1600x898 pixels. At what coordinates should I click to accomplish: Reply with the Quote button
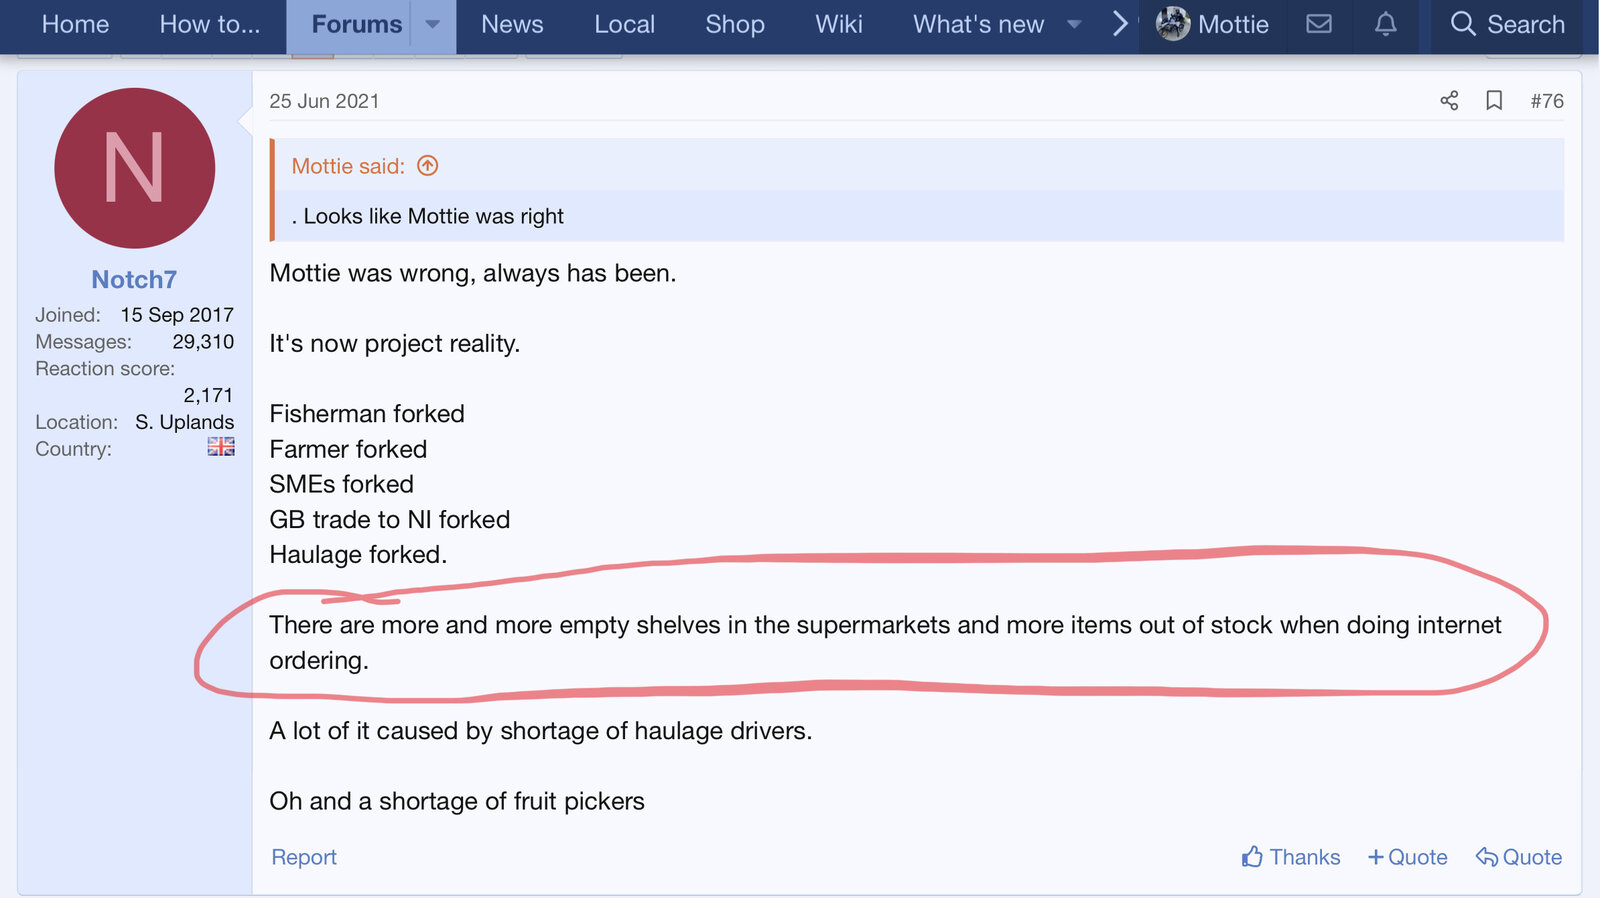1519,857
